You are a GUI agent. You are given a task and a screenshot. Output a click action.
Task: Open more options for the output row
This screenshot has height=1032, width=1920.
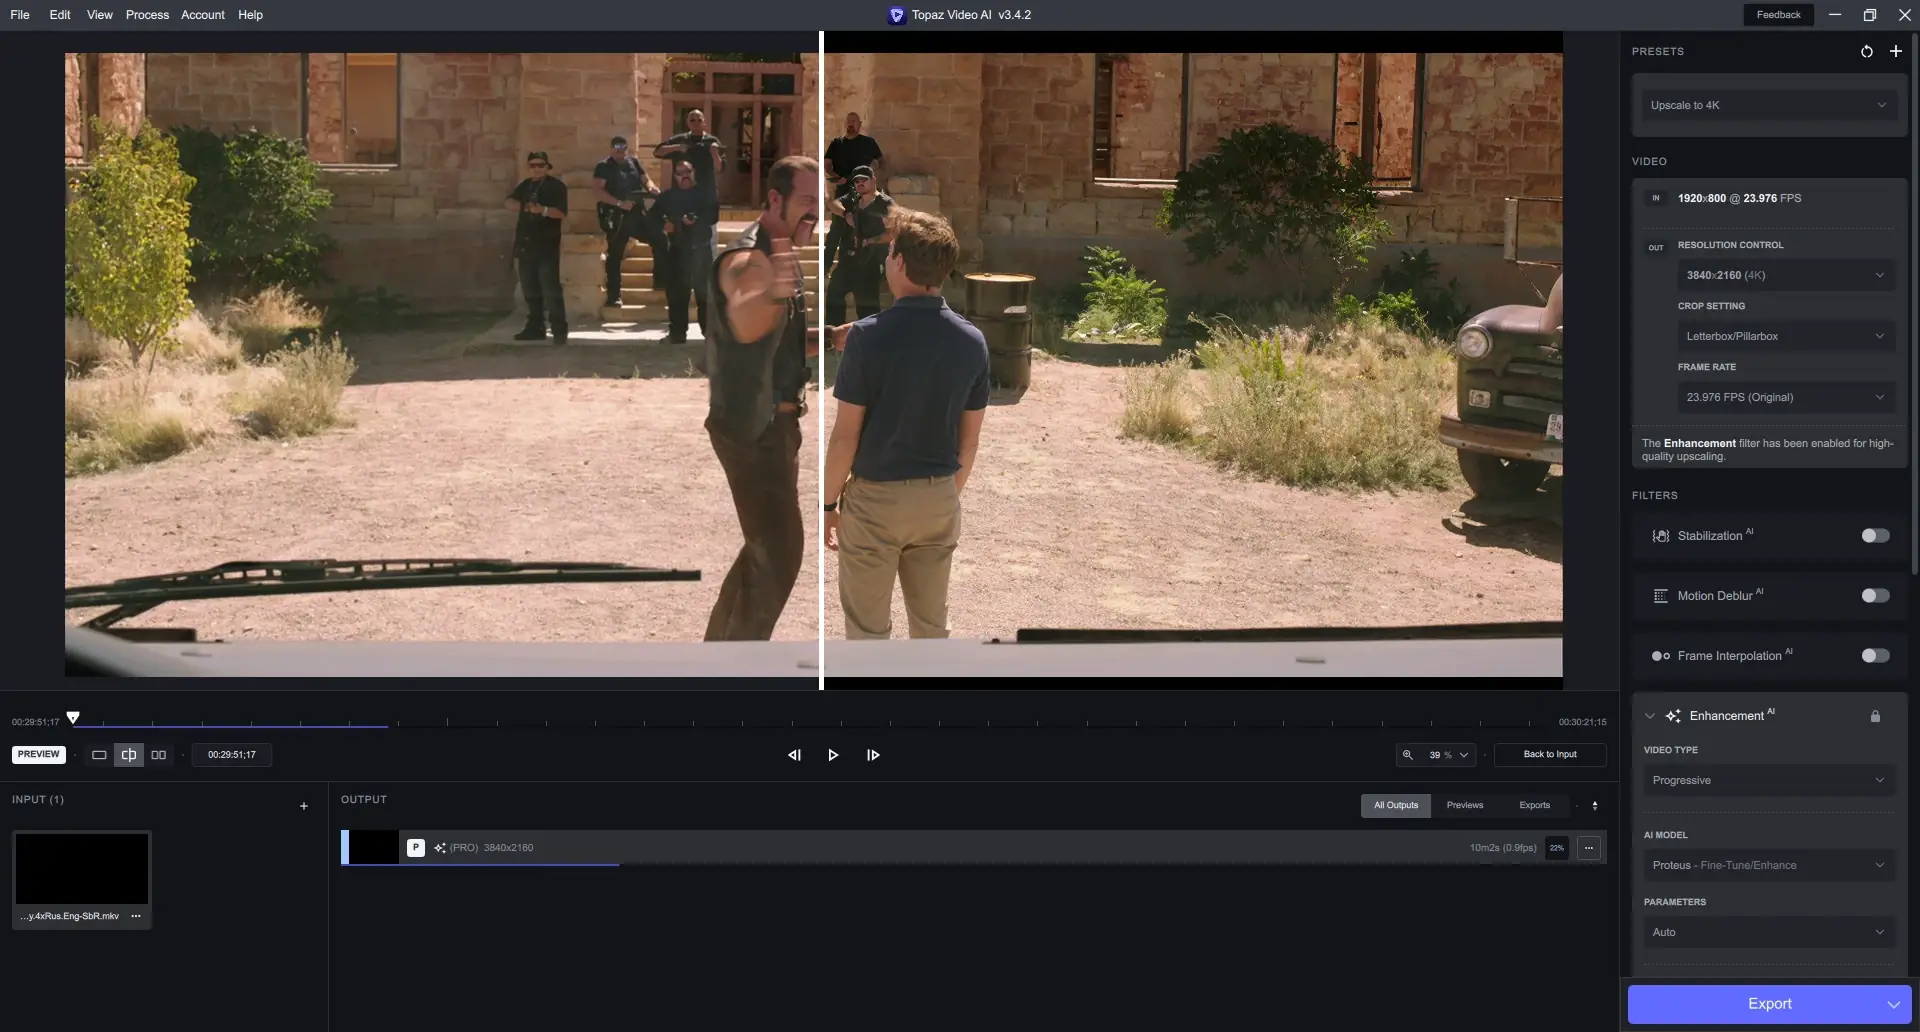[1589, 848]
